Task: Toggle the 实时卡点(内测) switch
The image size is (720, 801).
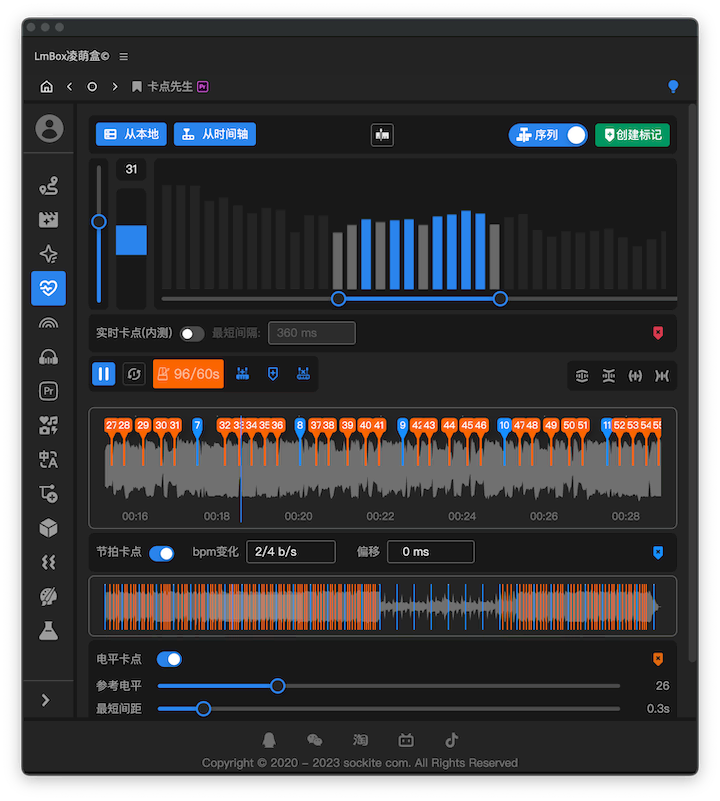Action: pos(192,334)
